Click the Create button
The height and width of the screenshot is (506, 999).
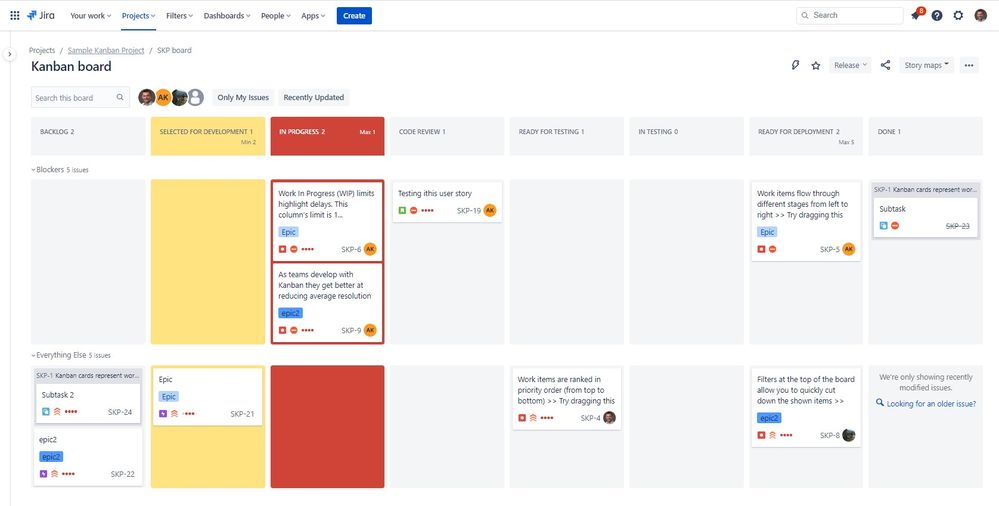click(x=354, y=15)
